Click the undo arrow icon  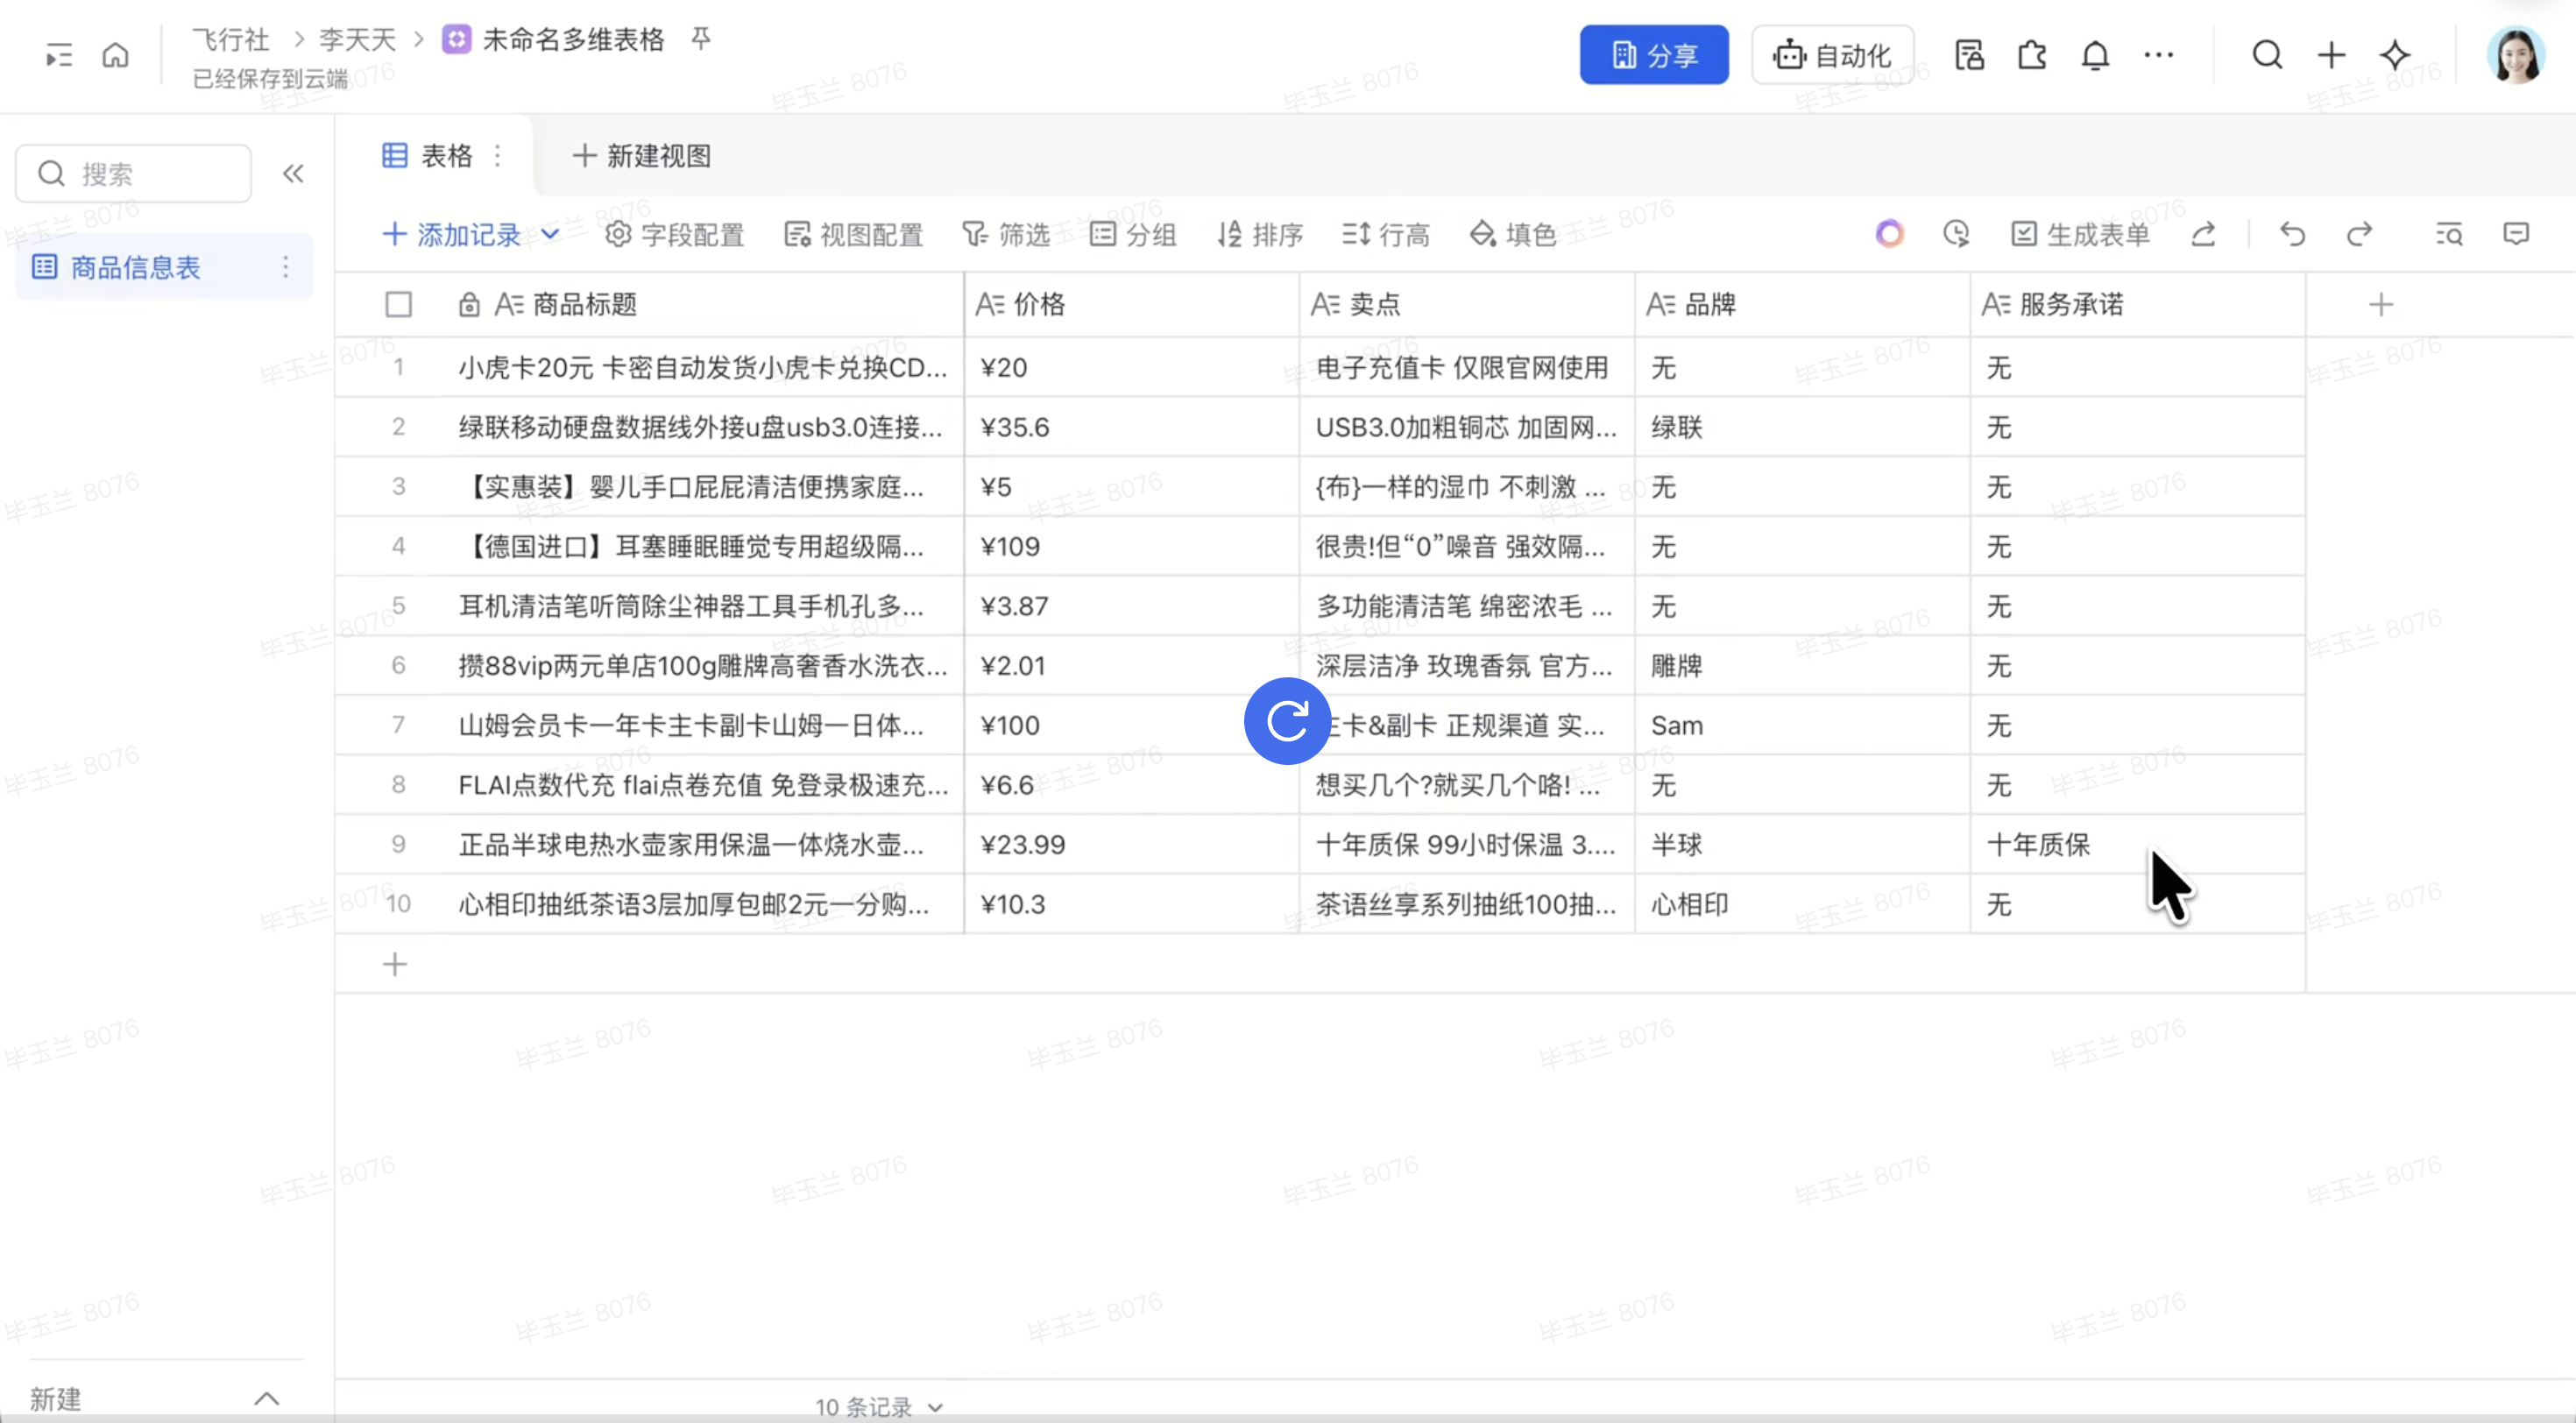tap(2292, 235)
